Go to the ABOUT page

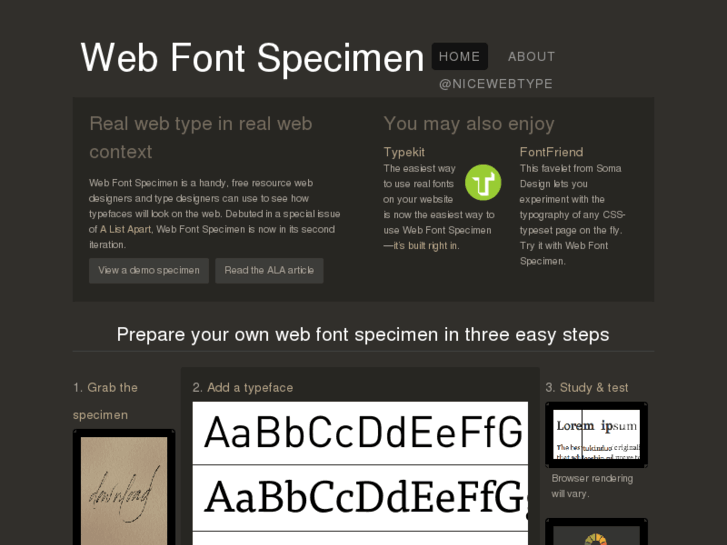[531, 57]
